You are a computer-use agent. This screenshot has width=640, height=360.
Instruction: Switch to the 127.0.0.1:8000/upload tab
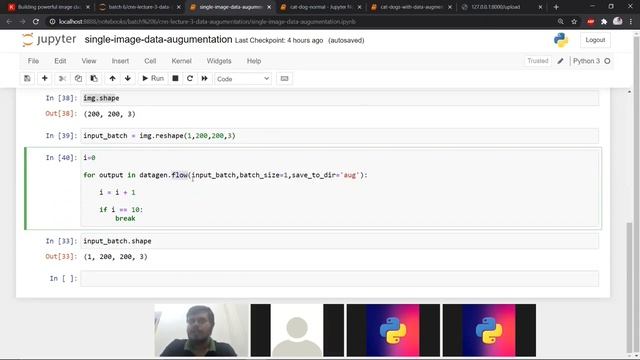(x=501, y=7)
